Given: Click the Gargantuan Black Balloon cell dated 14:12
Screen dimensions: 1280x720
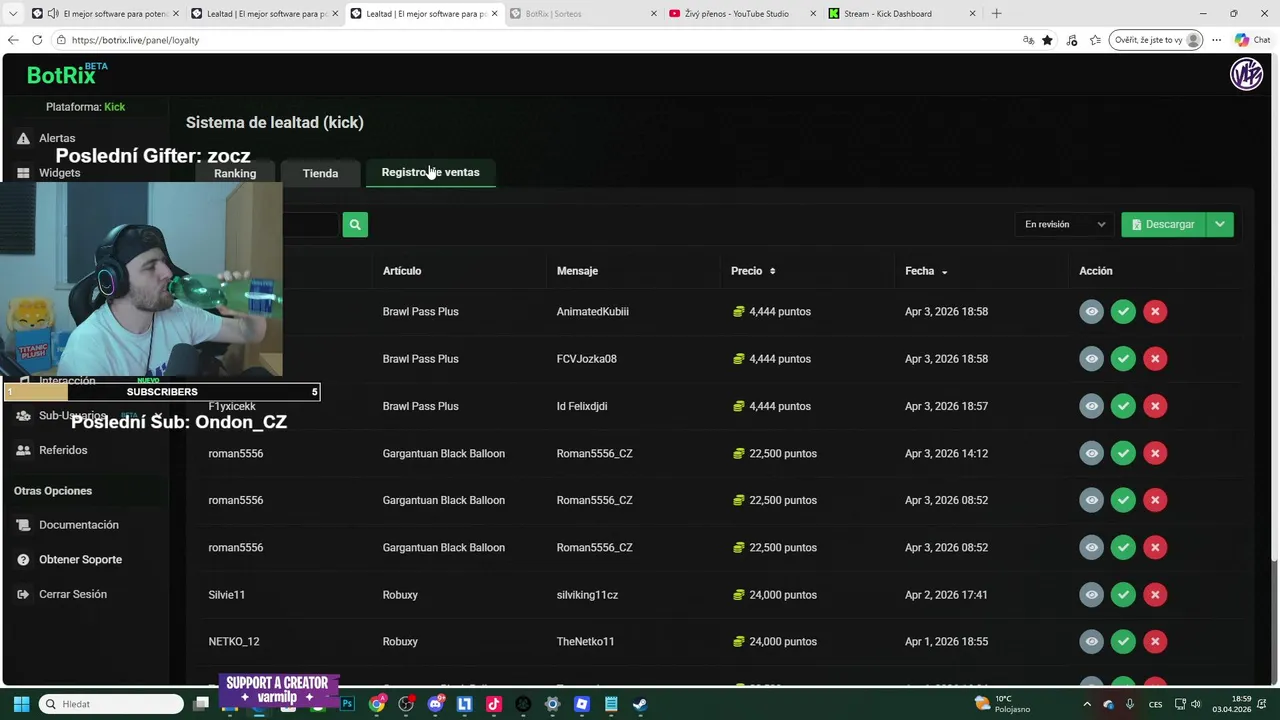Looking at the screenshot, I should click(443, 454).
